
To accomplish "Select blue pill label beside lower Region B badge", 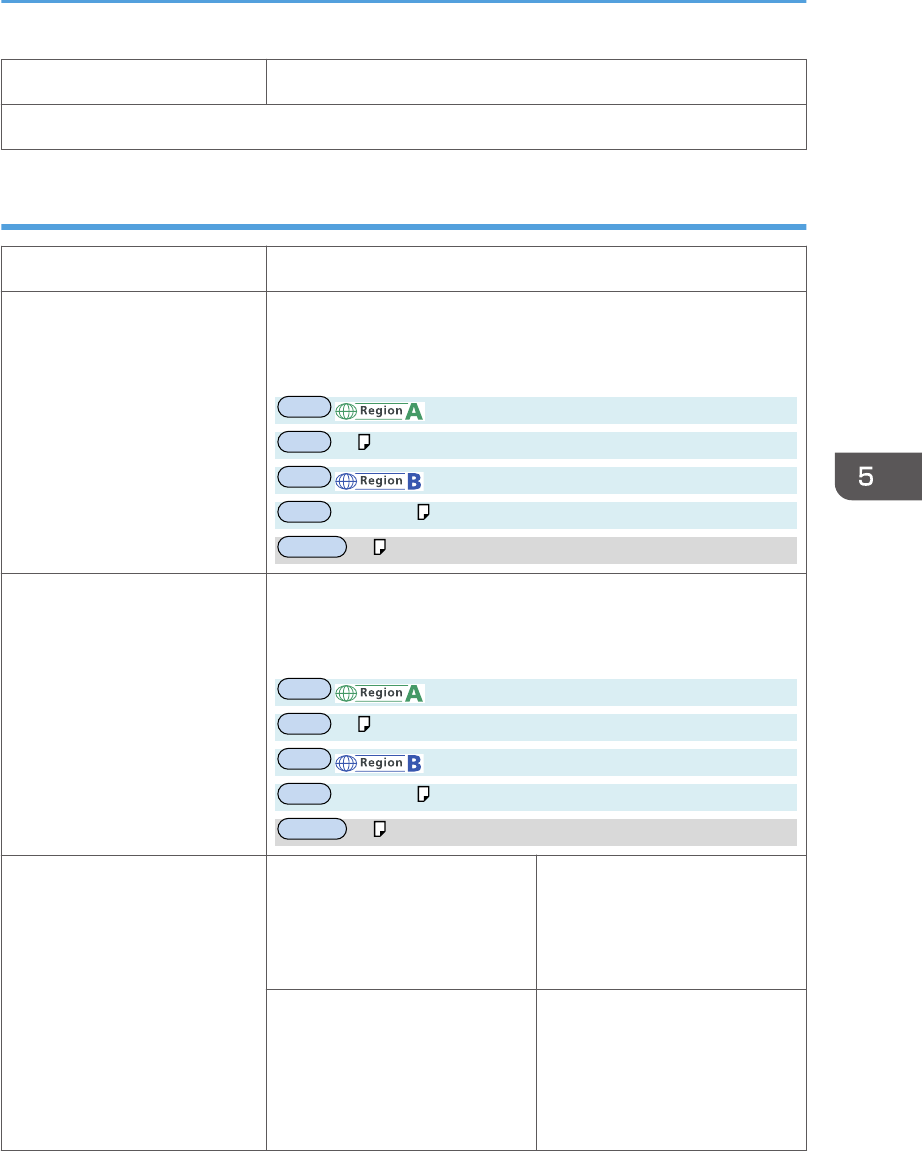I will coord(304,759).
